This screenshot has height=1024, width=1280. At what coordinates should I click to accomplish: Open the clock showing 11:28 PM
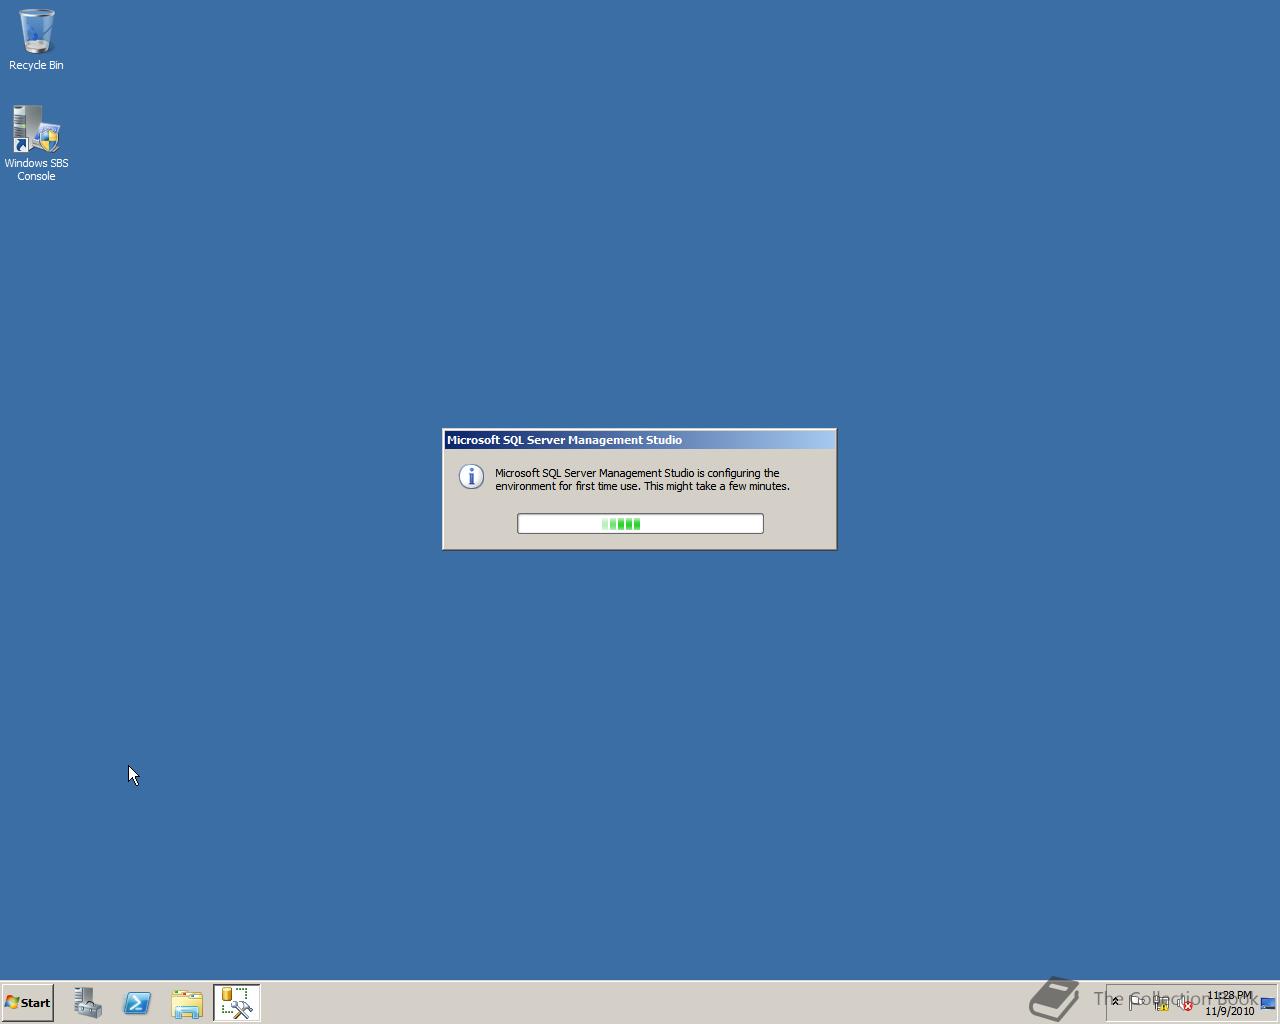pos(1229,1003)
